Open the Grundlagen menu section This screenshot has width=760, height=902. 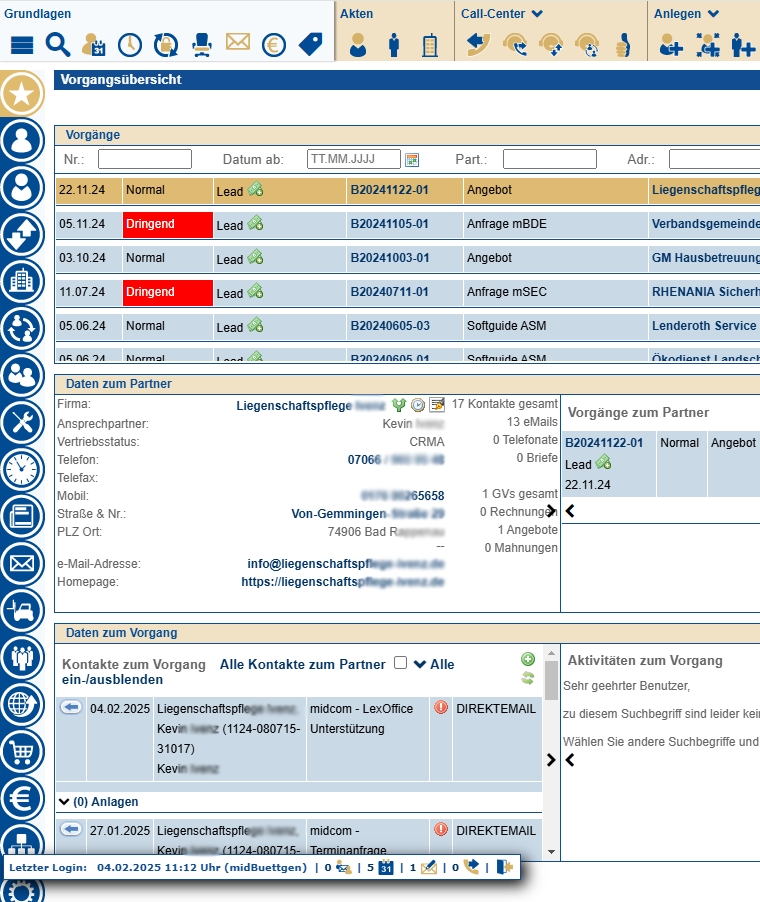[37, 14]
